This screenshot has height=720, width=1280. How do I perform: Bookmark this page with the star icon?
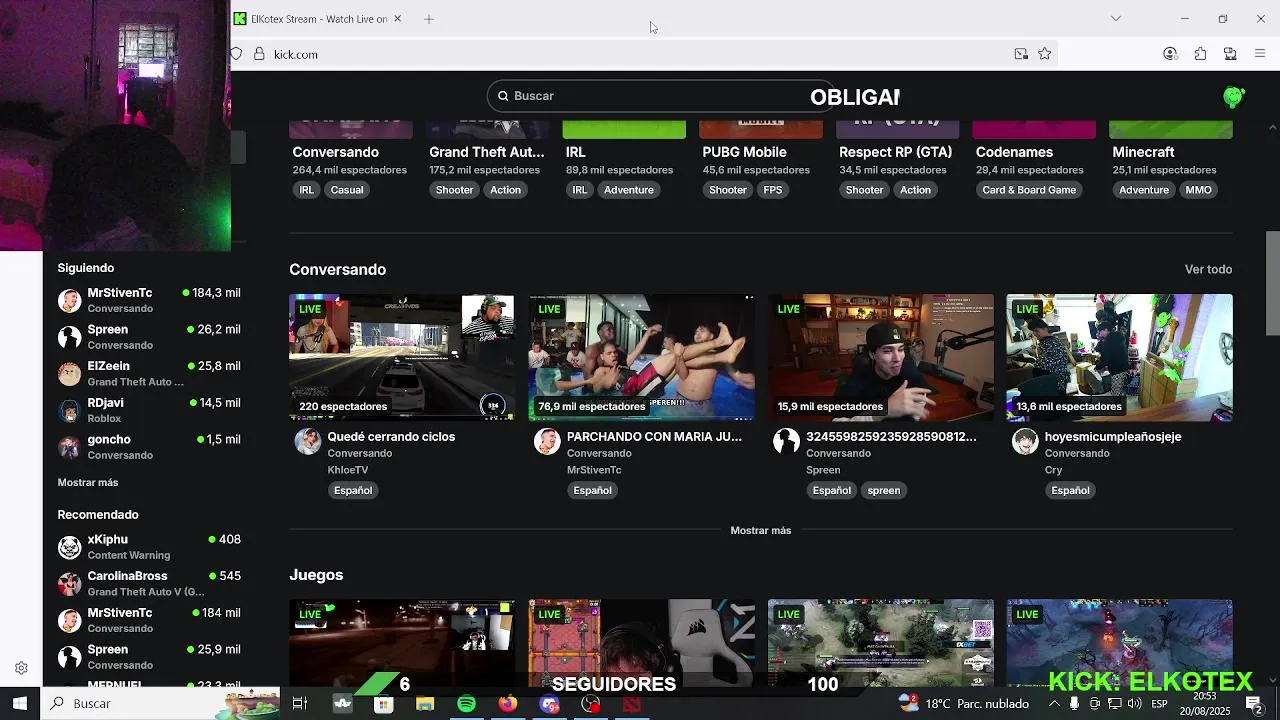pos(1045,54)
